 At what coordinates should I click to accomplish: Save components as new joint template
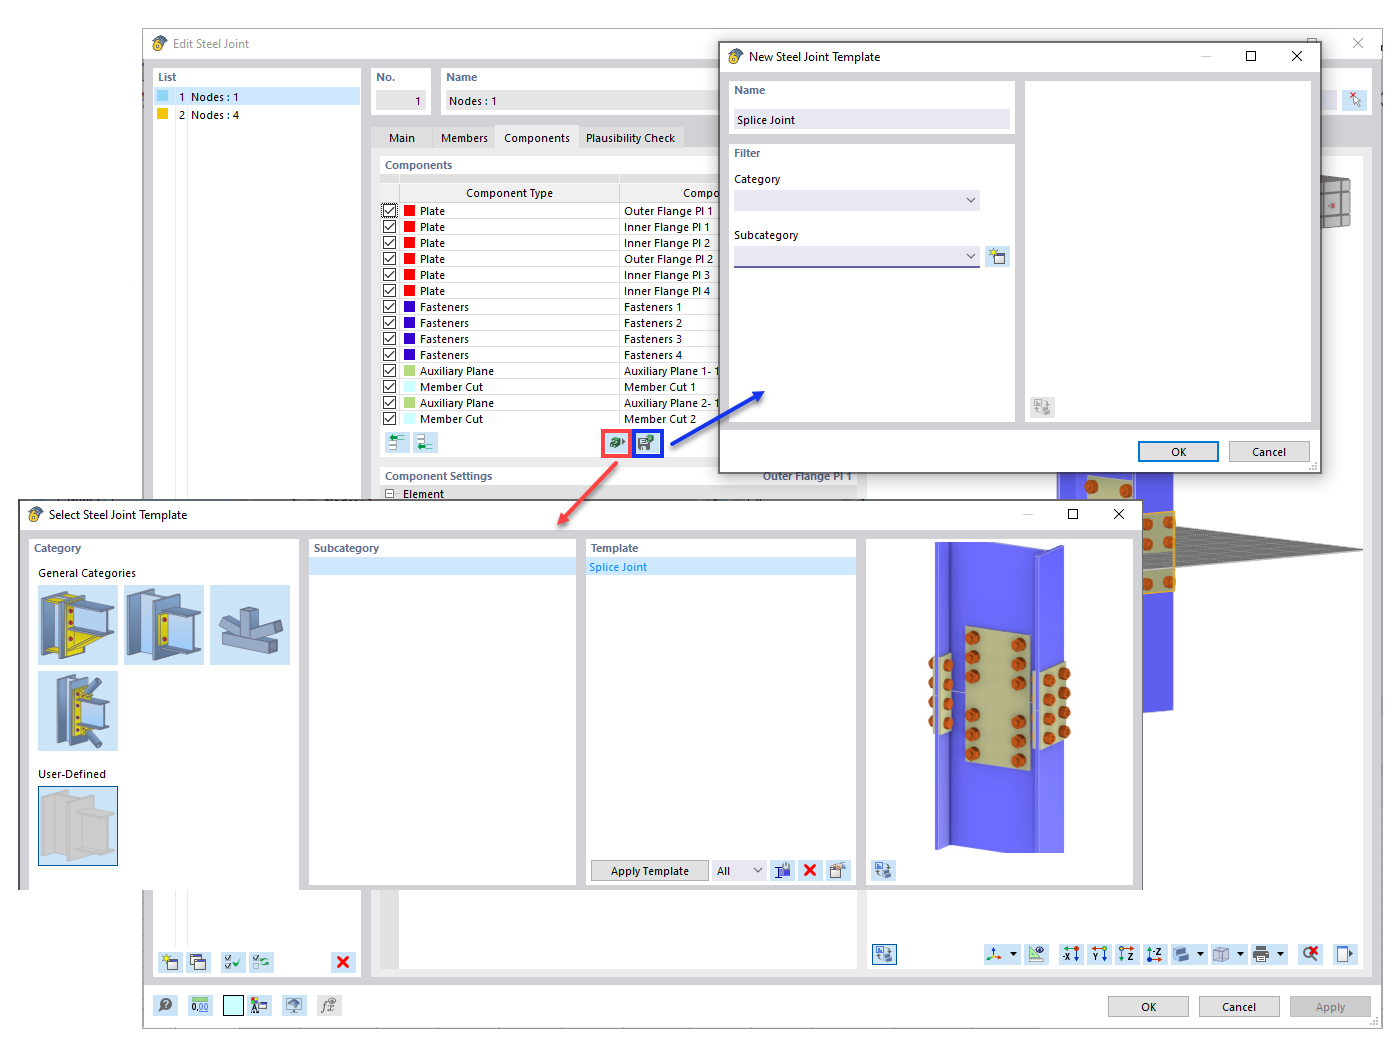(x=647, y=442)
